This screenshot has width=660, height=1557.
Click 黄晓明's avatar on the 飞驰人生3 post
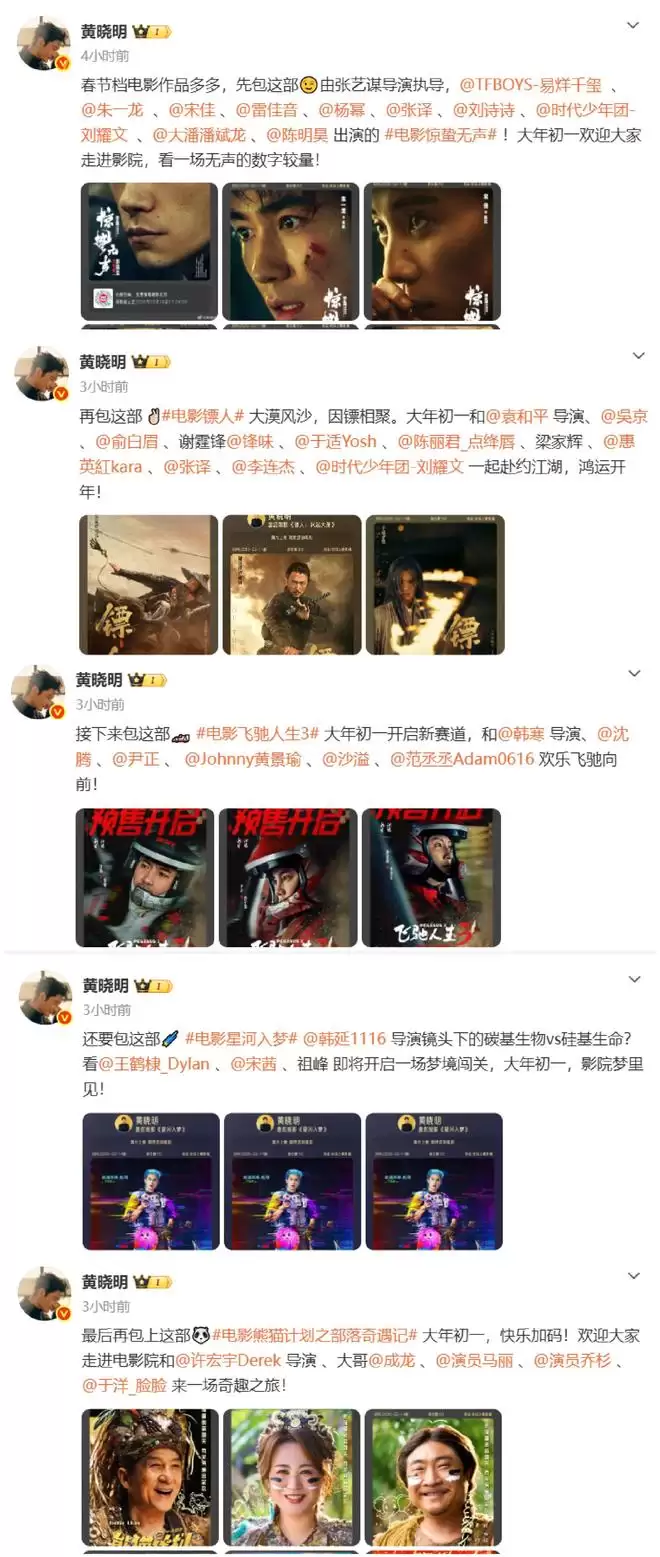point(38,692)
